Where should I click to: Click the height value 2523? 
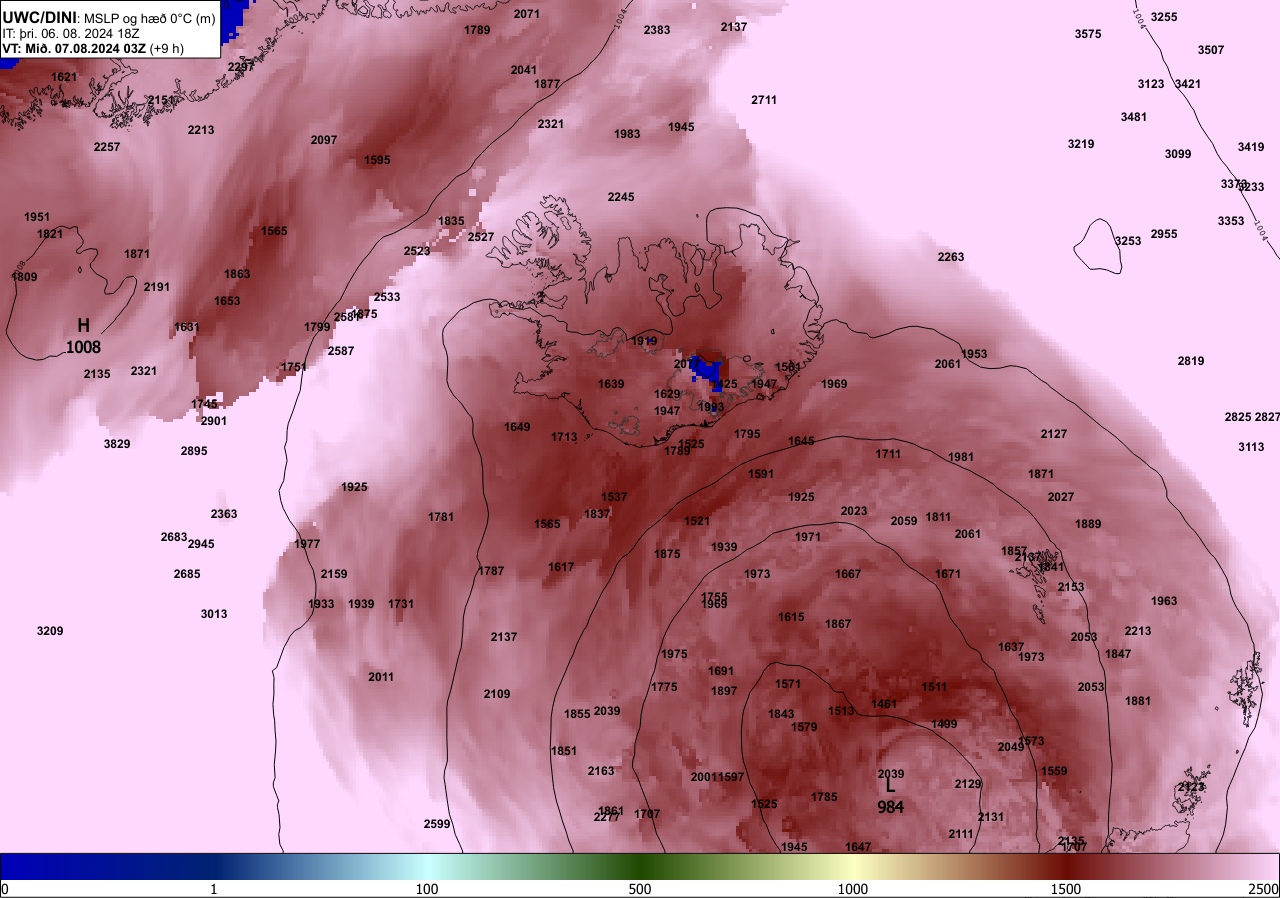click(417, 251)
